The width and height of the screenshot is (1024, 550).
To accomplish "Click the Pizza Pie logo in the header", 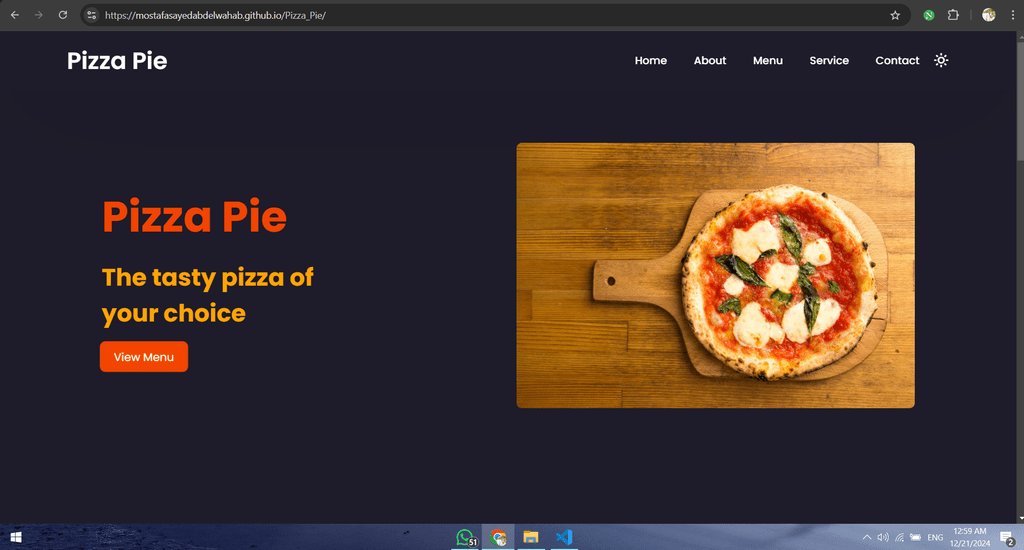I will tap(117, 61).
